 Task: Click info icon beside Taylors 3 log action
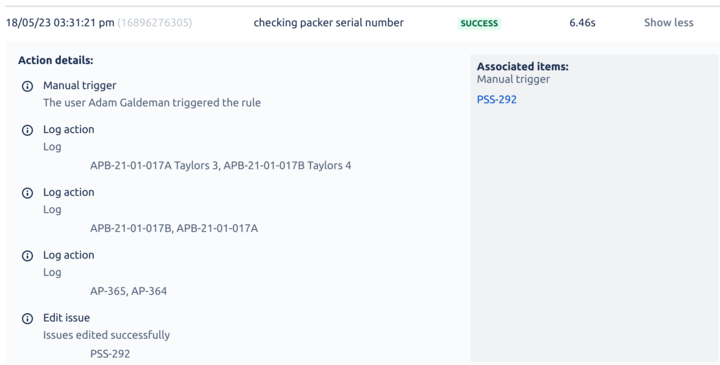click(x=28, y=130)
